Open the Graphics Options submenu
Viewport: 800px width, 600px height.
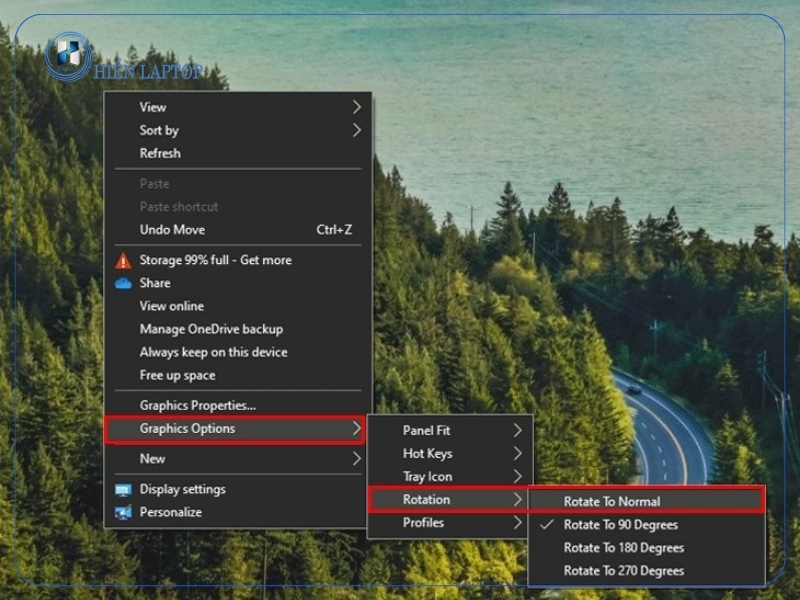tap(235, 429)
